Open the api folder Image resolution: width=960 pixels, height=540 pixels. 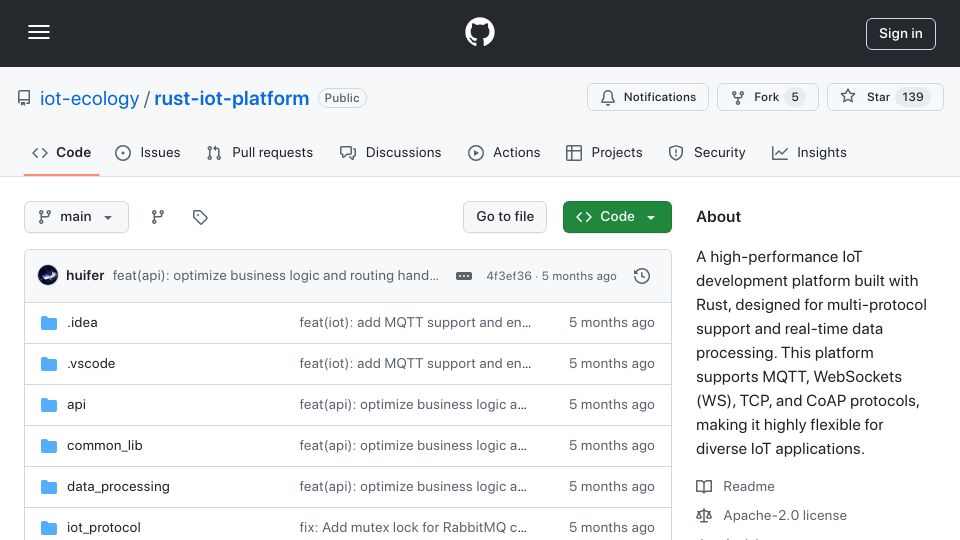[77, 405]
